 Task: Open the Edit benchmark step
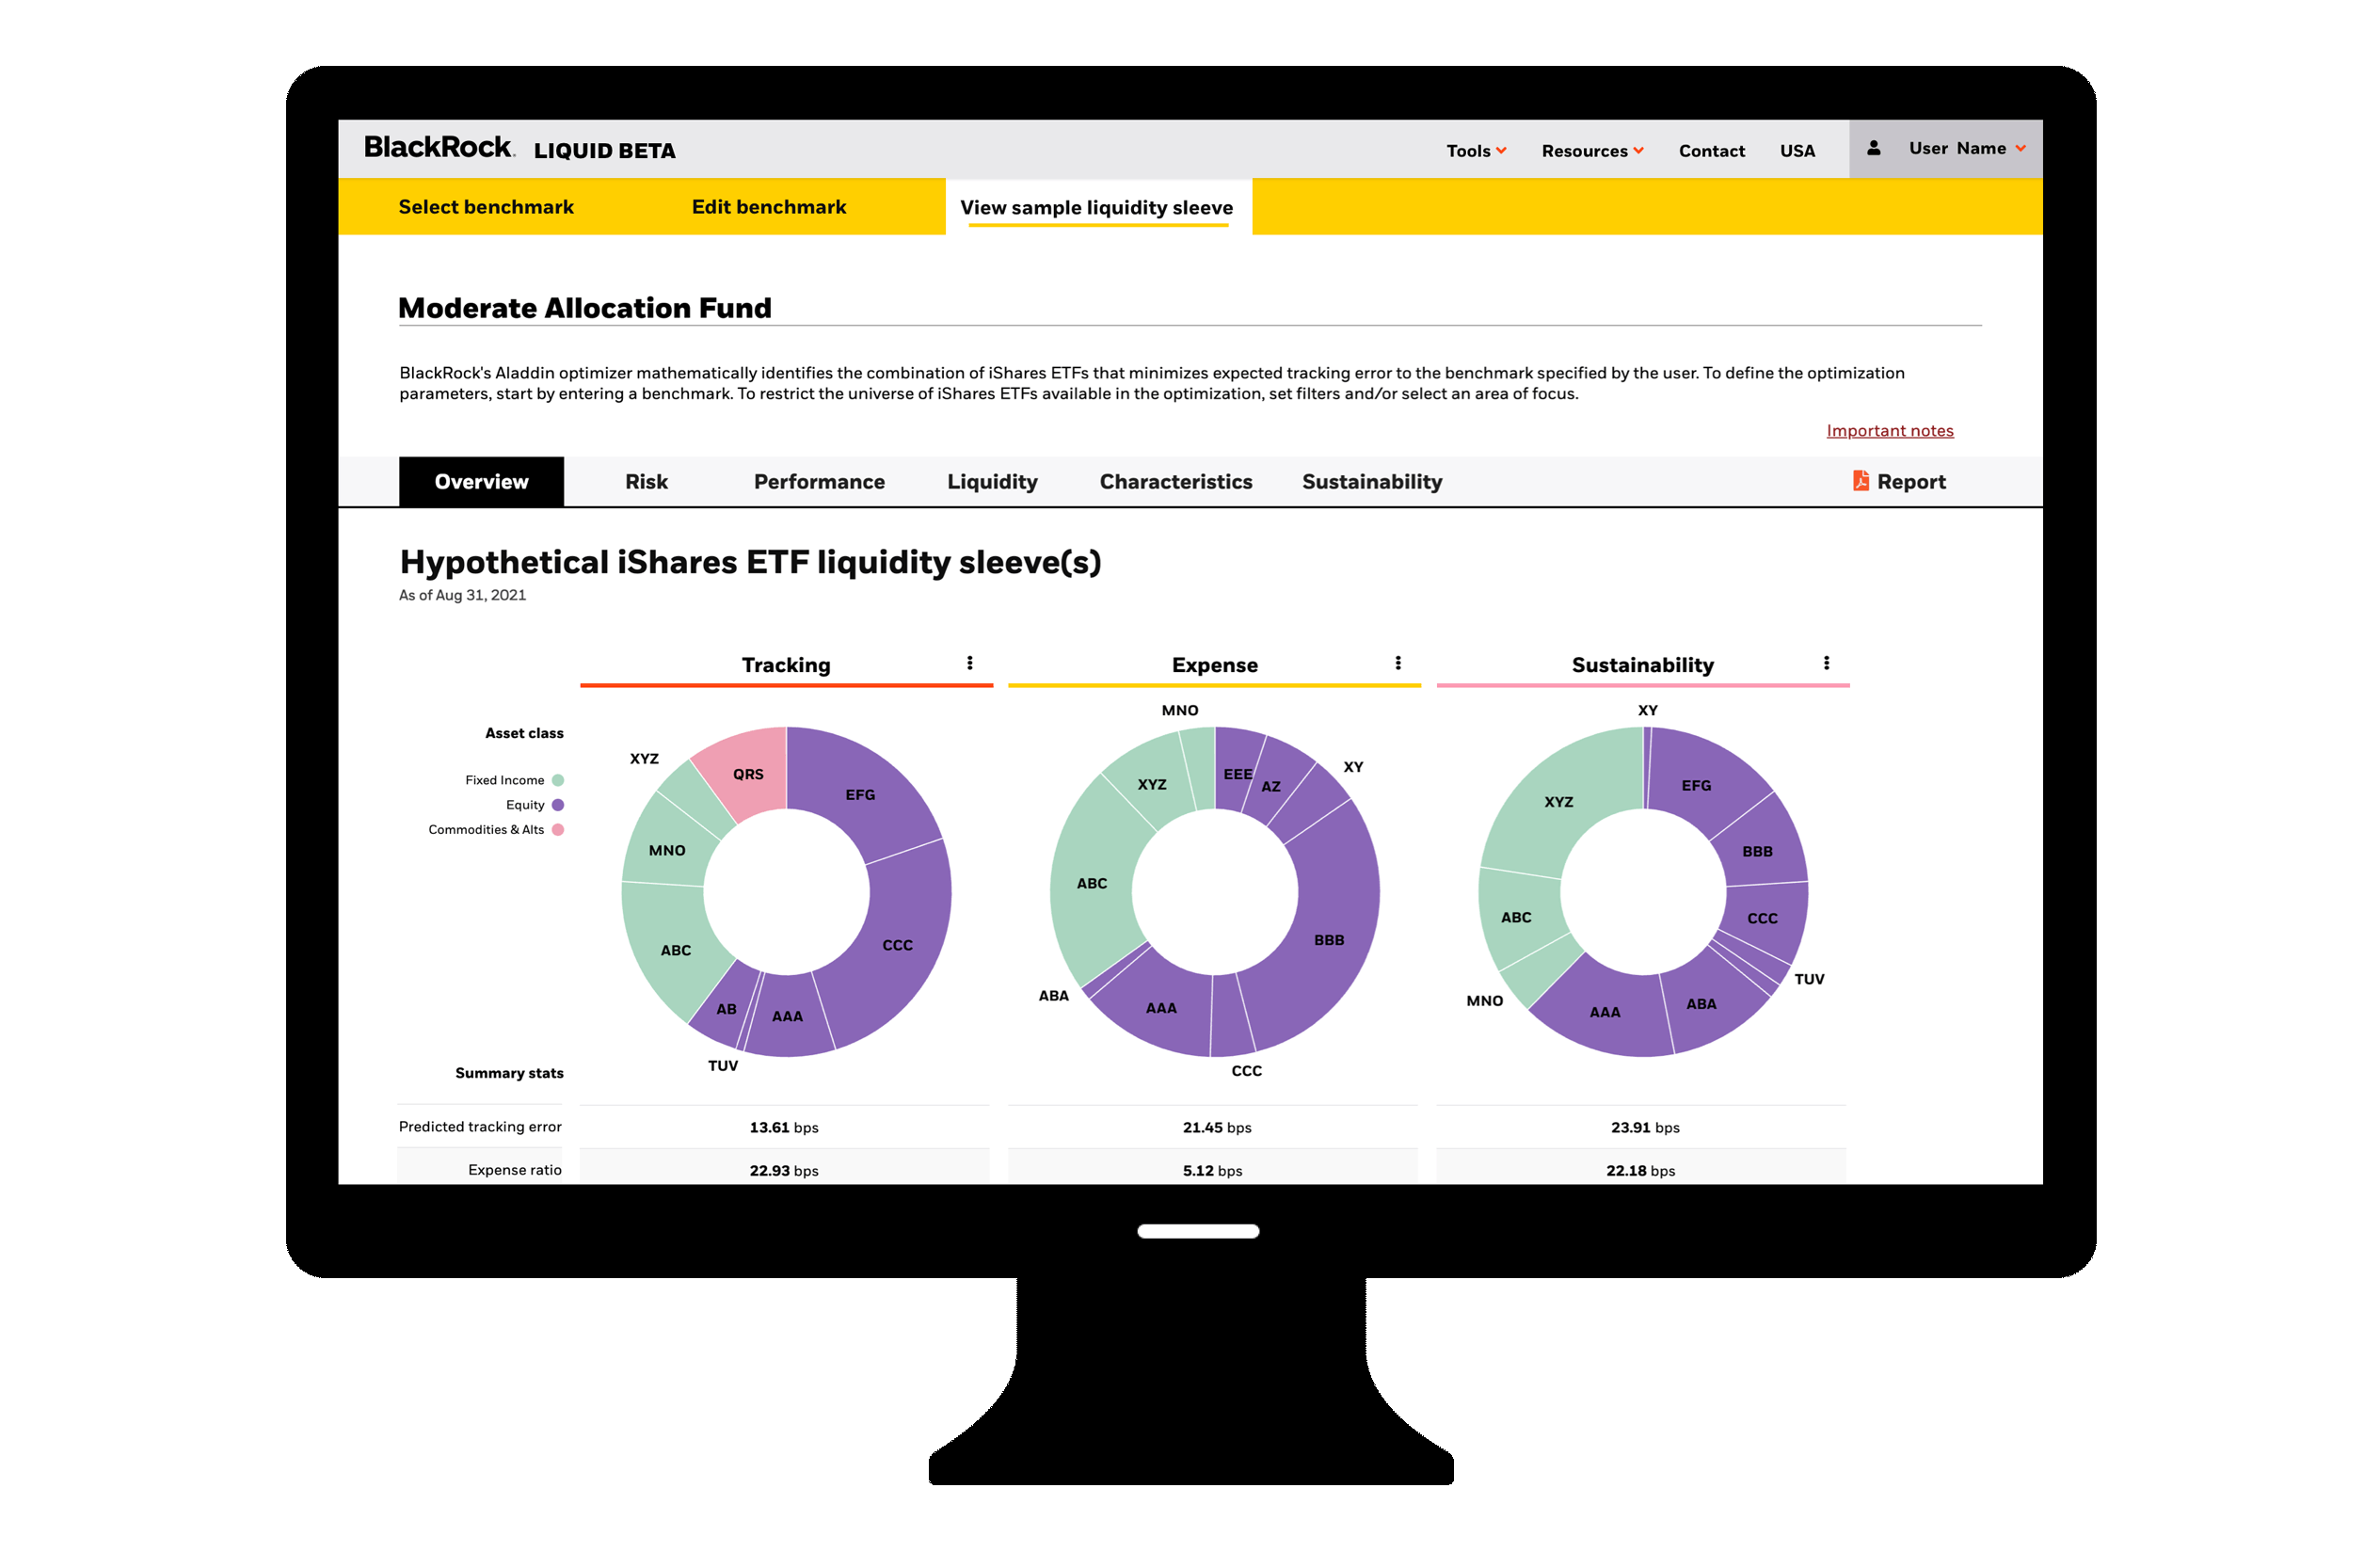[x=768, y=207]
